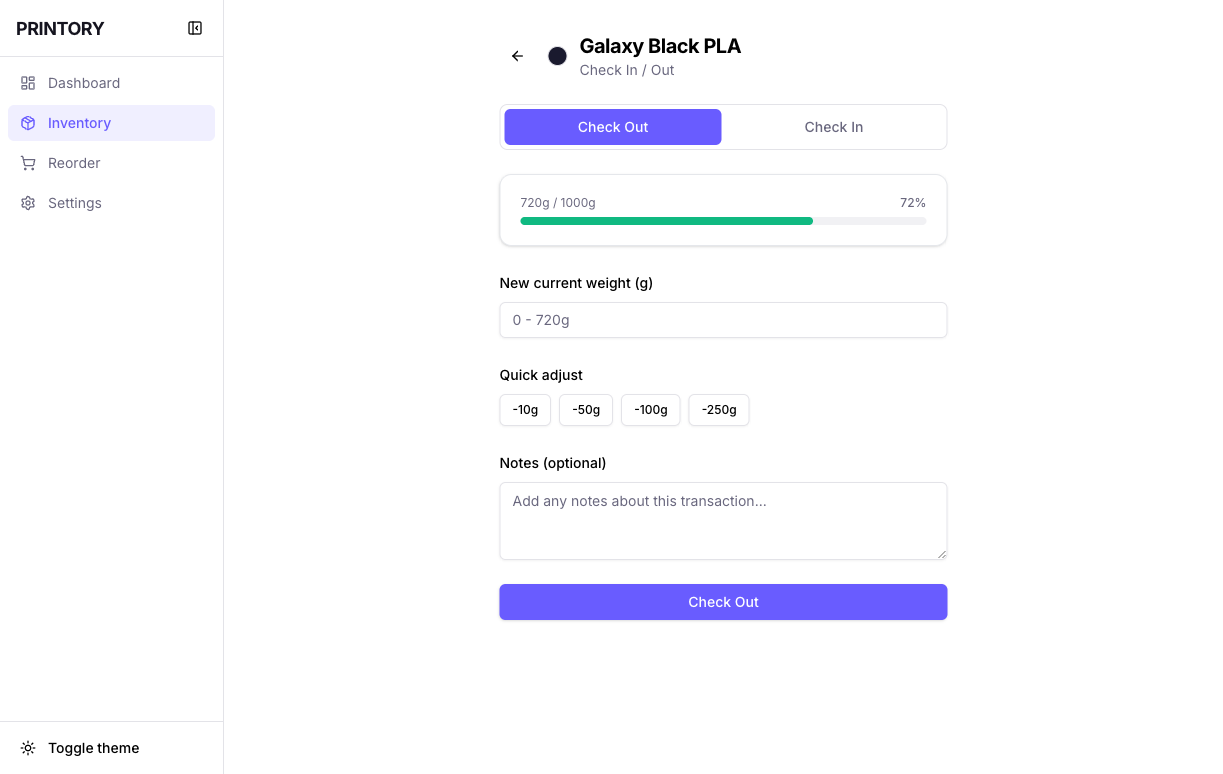
Task: Click inside the transaction notes box
Action: click(723, 520)
